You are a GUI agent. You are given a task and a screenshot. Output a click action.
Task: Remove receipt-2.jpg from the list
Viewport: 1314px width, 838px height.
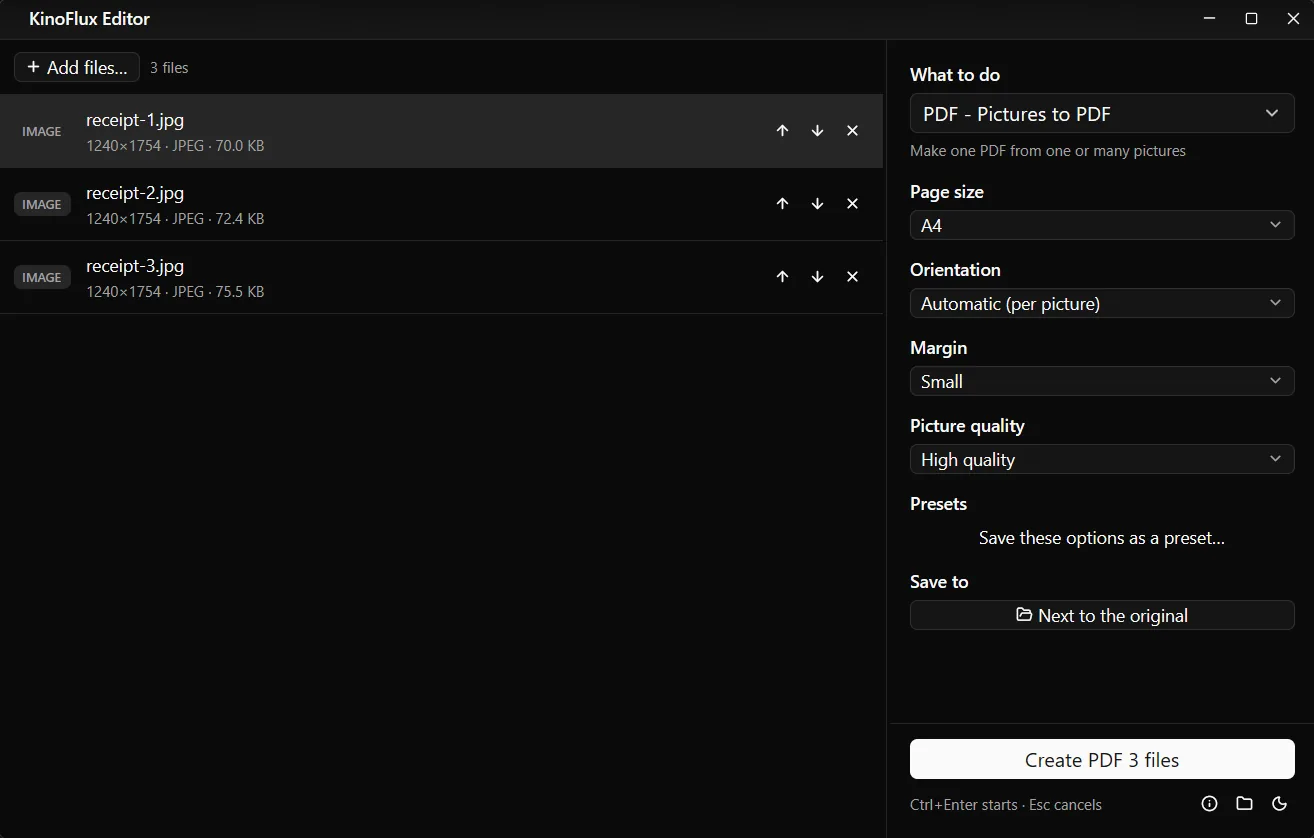click(x=852, y=204)
